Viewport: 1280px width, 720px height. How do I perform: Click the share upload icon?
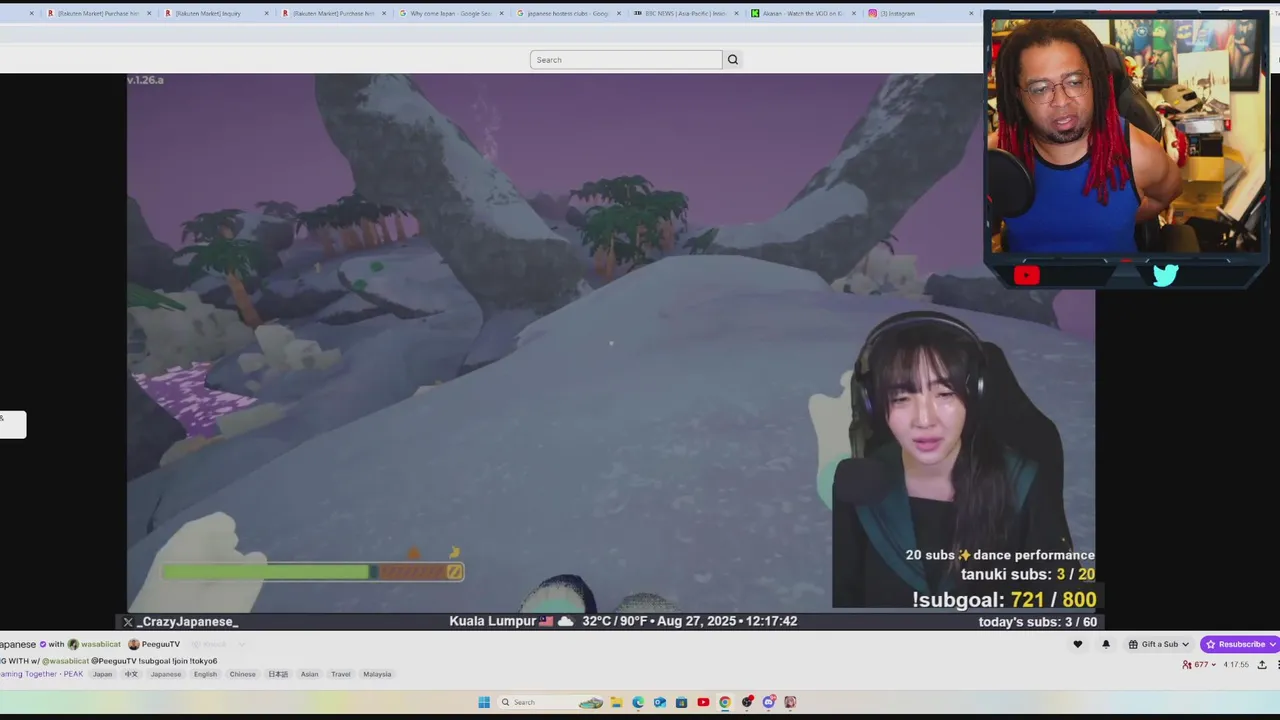point(1262,665)
